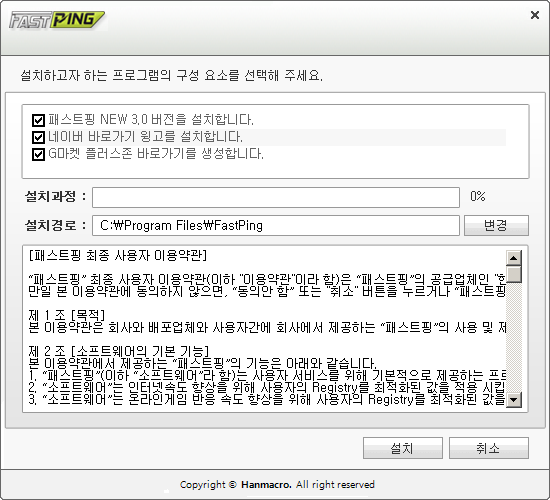Click the FastPing logo
Screen dimensions: 550x500
(x=57, y=20)
